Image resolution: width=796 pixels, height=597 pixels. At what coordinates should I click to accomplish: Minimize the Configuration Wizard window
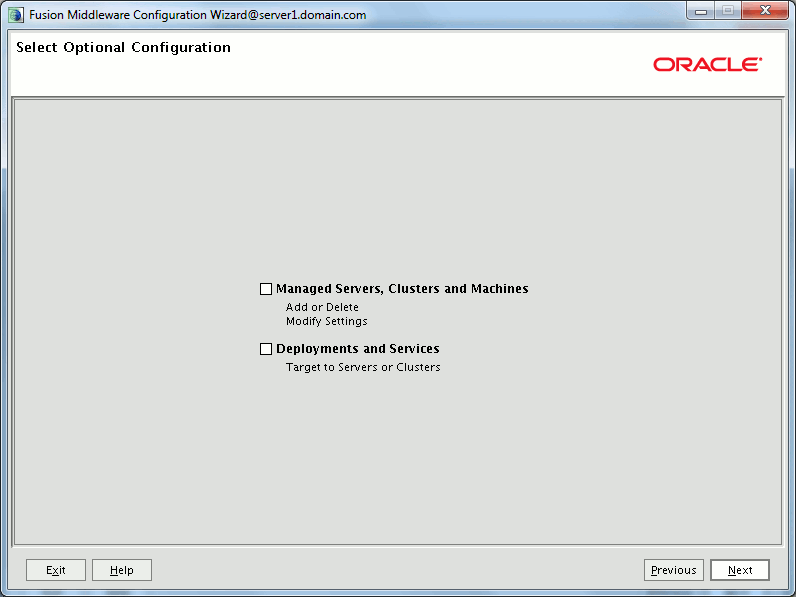point(701,11)
